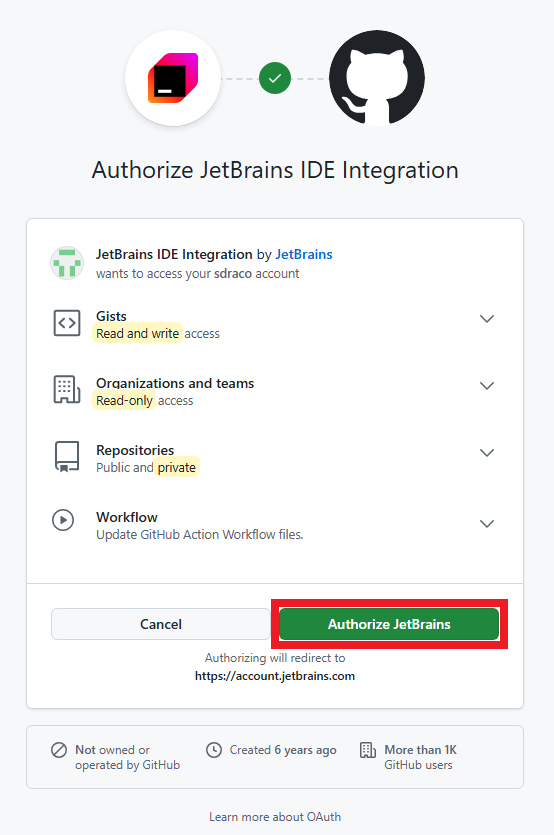The image size is (554, 835).
Task: Click the Repositories book icon
Action: point(67,456)
